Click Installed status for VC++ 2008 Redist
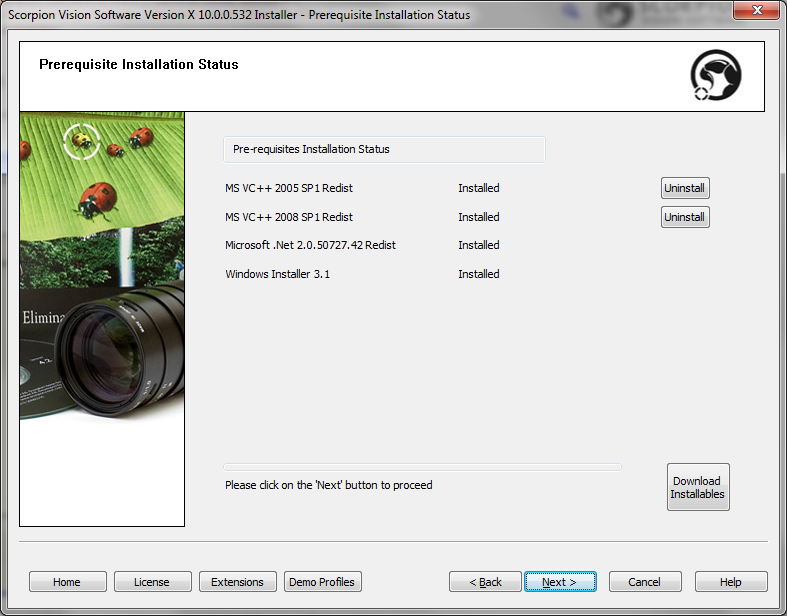 [x=478, y=217]
